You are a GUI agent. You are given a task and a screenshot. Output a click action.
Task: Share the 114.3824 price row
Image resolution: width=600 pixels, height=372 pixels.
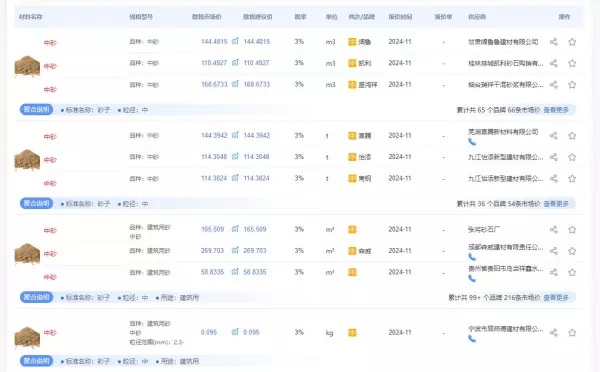coord(553,178)
